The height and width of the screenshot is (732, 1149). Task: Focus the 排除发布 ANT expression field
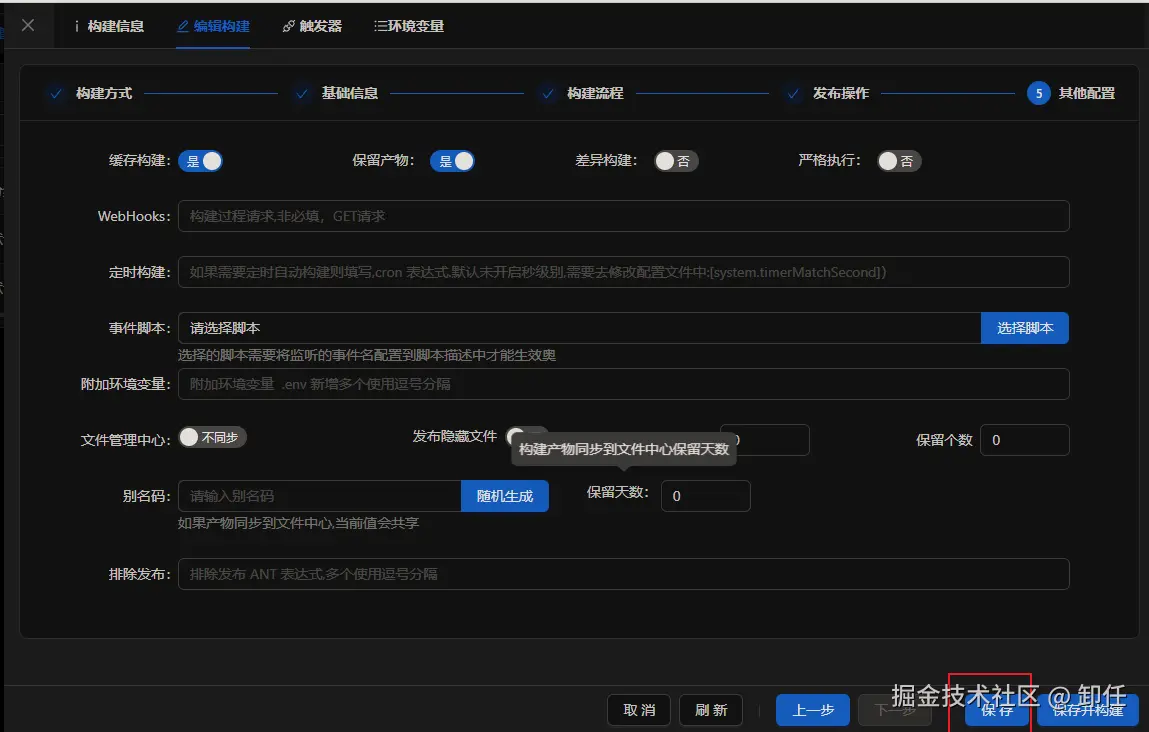[624, 574]
